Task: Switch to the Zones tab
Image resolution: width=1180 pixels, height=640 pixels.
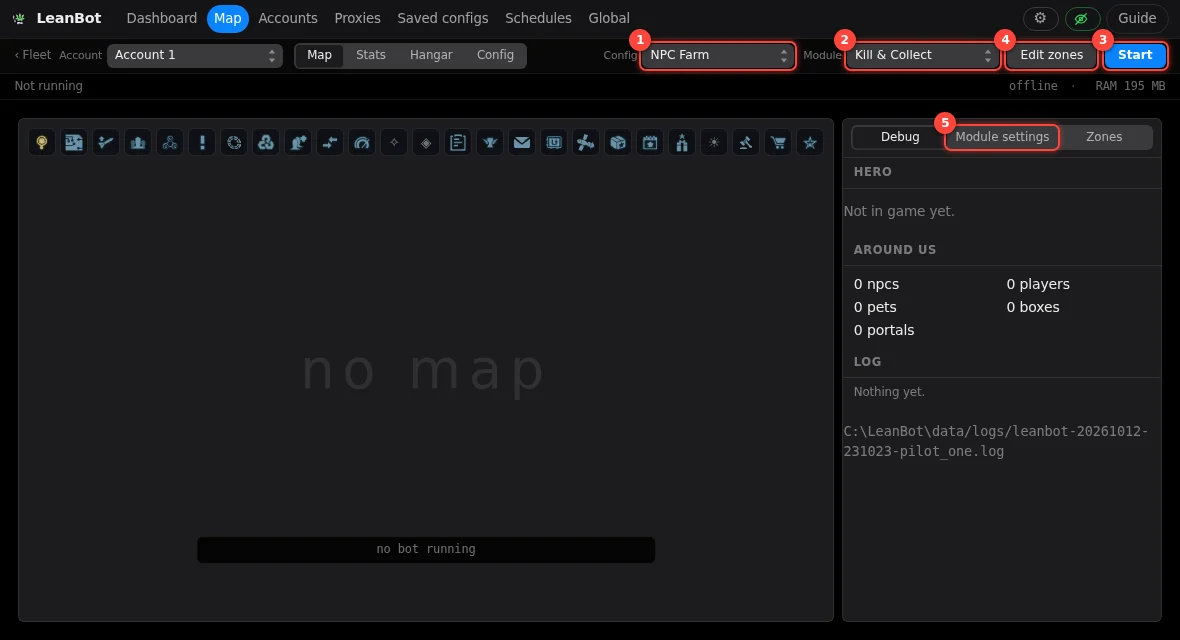Action: (1103, 137)
